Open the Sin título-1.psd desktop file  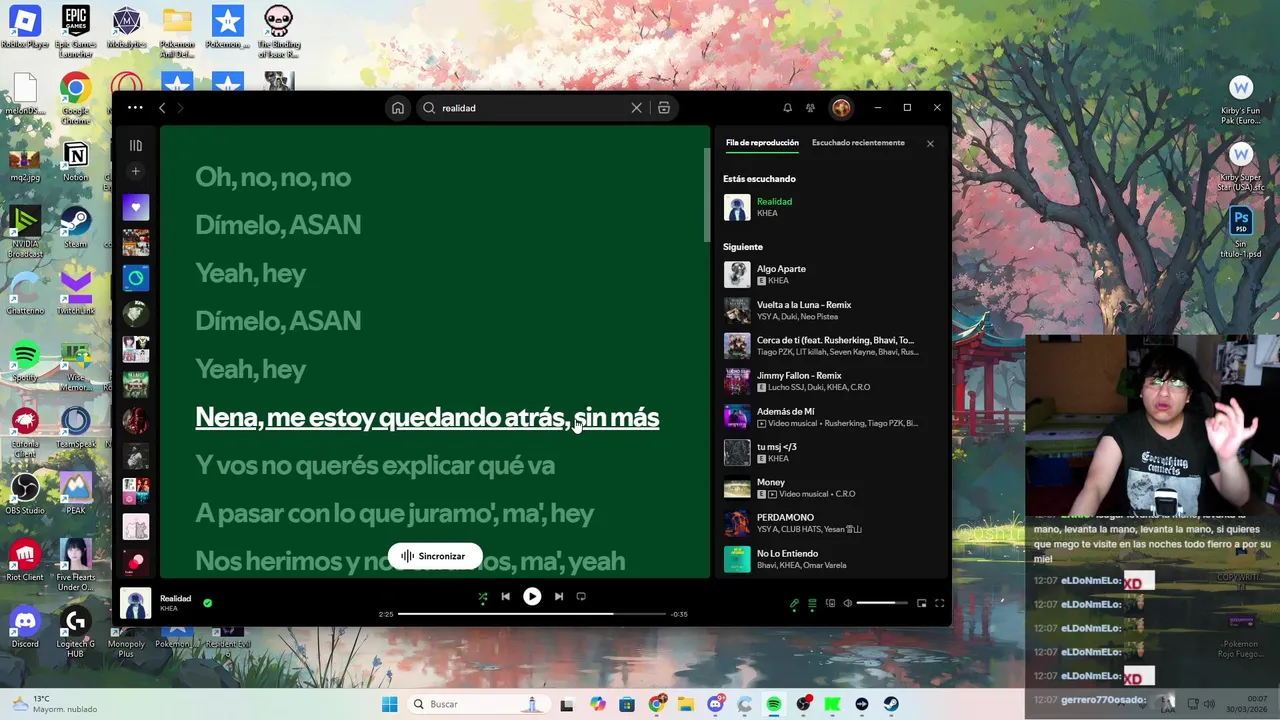tap(1241, 234)
